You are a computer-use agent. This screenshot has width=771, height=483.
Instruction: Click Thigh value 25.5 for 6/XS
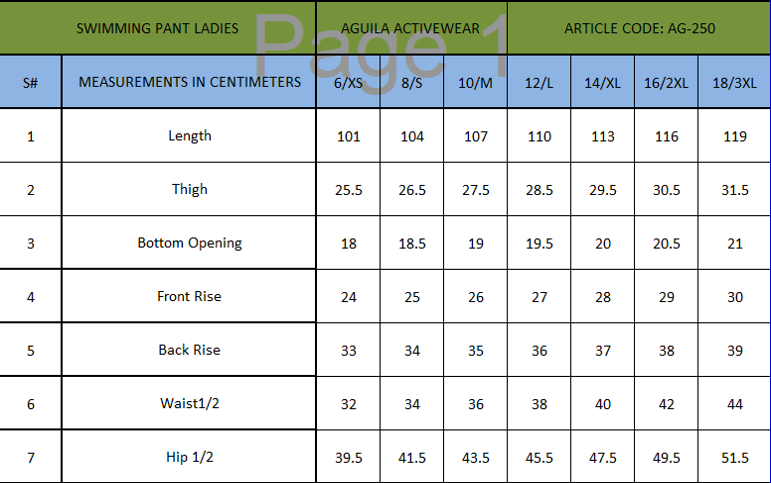(x=348, y=190)
